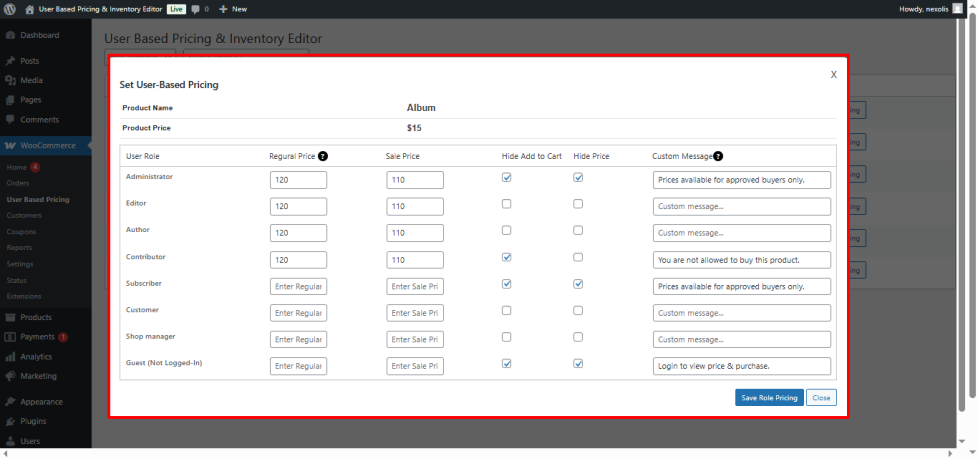Click the Editor Sale Price field
This screenshot has height=459, width=978.
(415, 206)
